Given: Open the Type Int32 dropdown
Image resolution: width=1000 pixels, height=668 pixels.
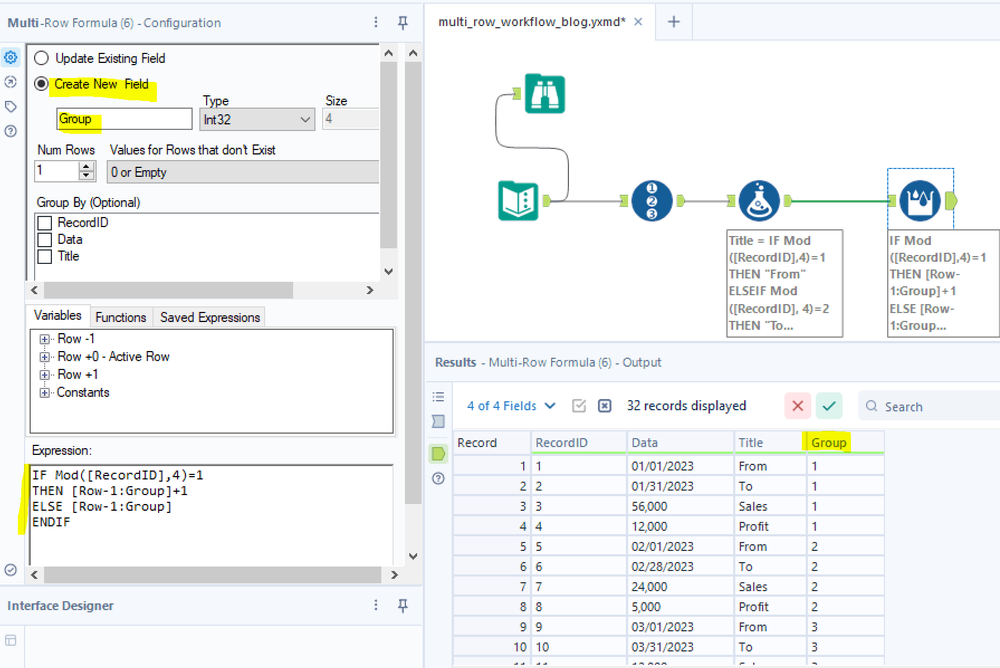Looking at the screenshot, I should 258,119.
